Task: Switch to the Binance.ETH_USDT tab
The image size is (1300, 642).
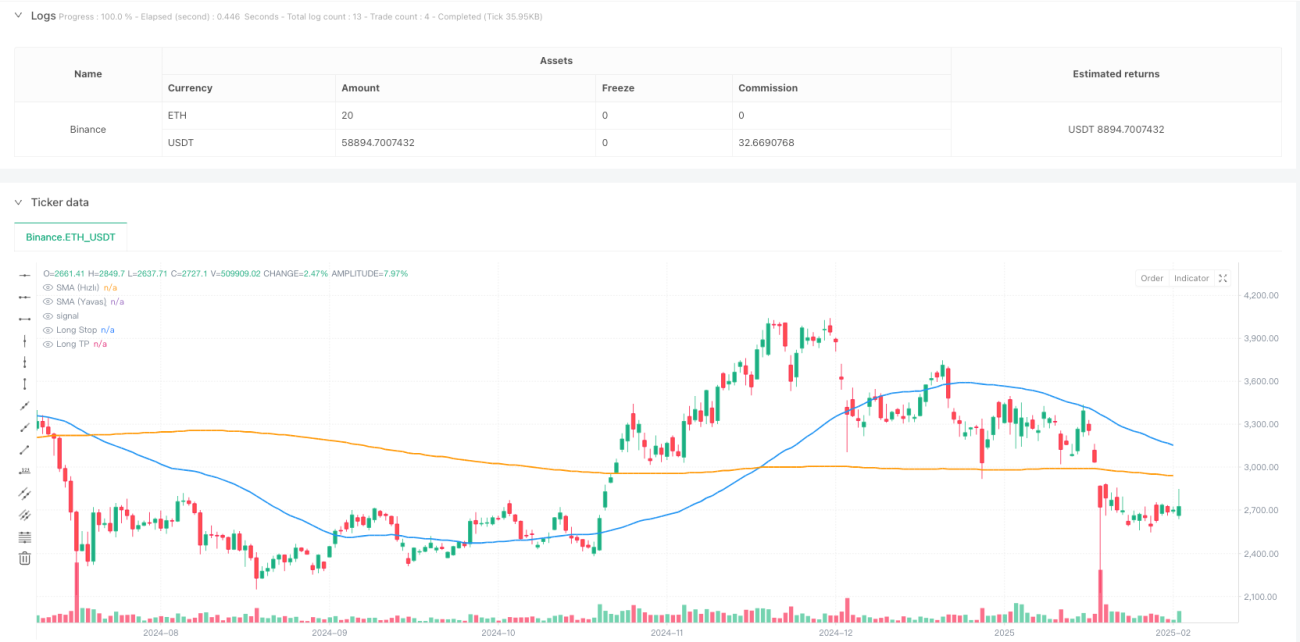Action: pos(71,237)
